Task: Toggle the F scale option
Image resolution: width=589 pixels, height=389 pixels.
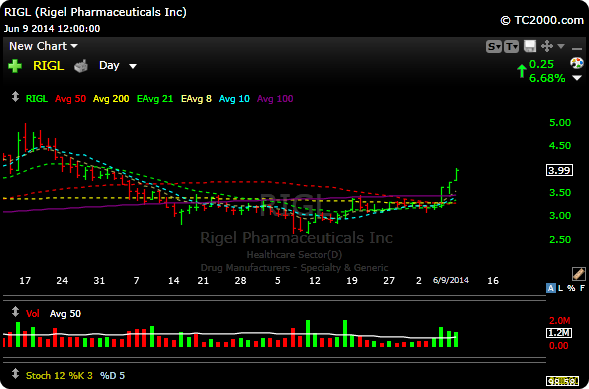Action: click(582, 288)
